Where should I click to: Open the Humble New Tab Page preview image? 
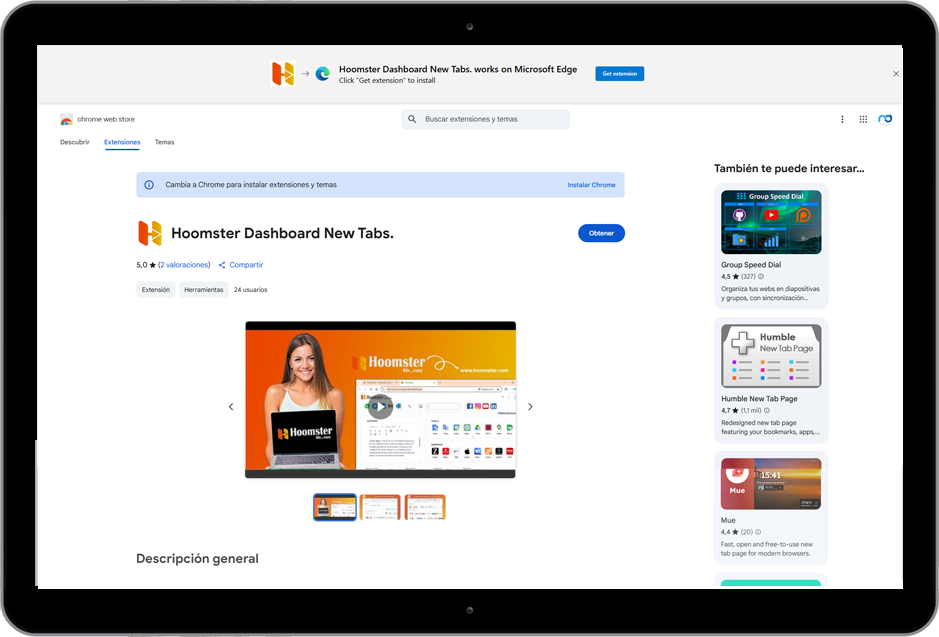[x=771, y=356]
